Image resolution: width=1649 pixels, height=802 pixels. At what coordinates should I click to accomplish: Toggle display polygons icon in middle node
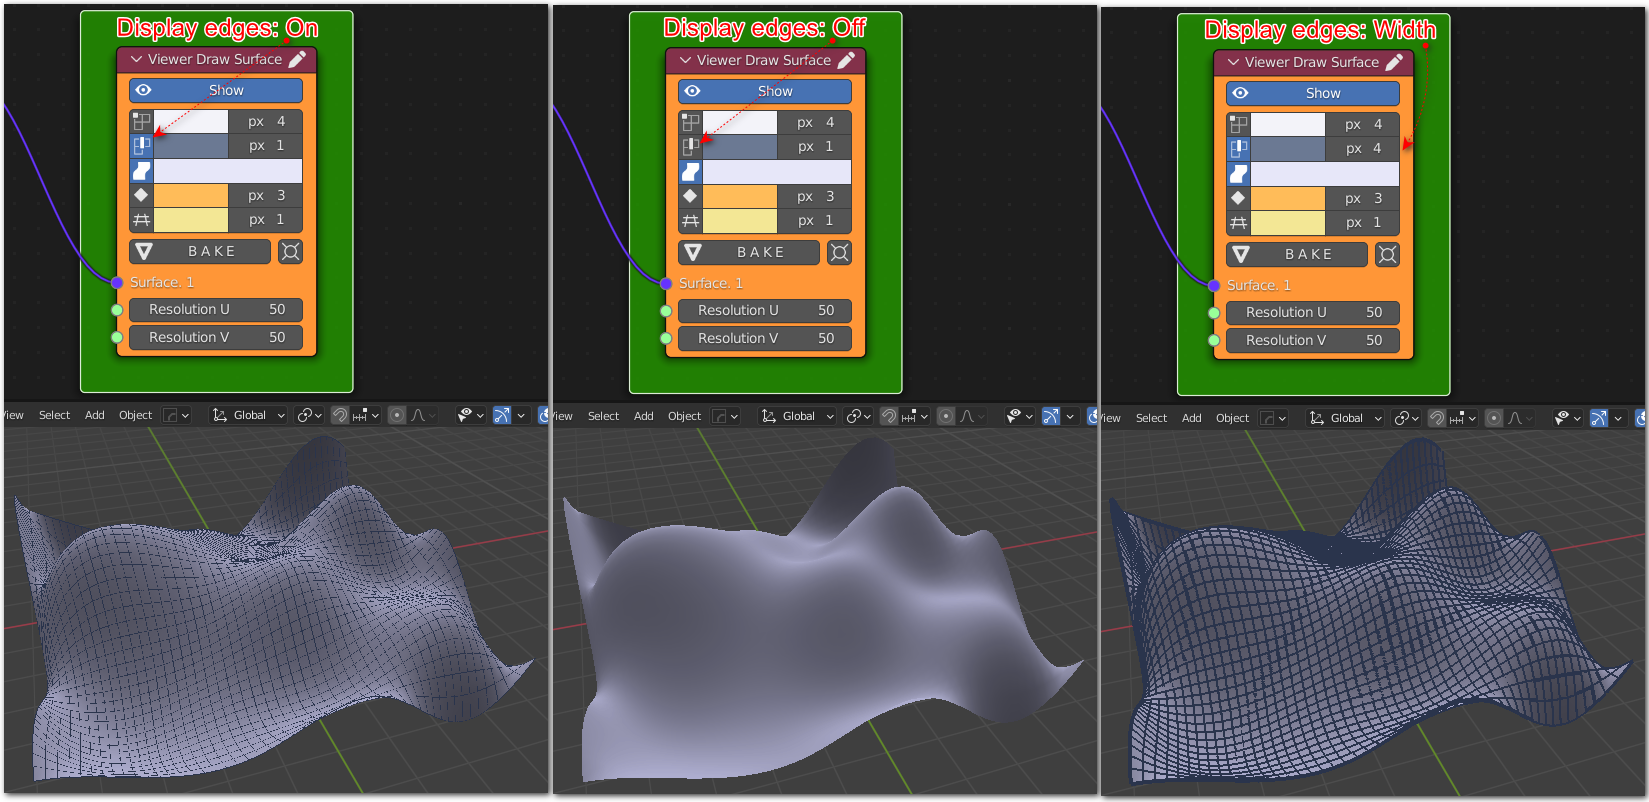(x=690, y=172)
